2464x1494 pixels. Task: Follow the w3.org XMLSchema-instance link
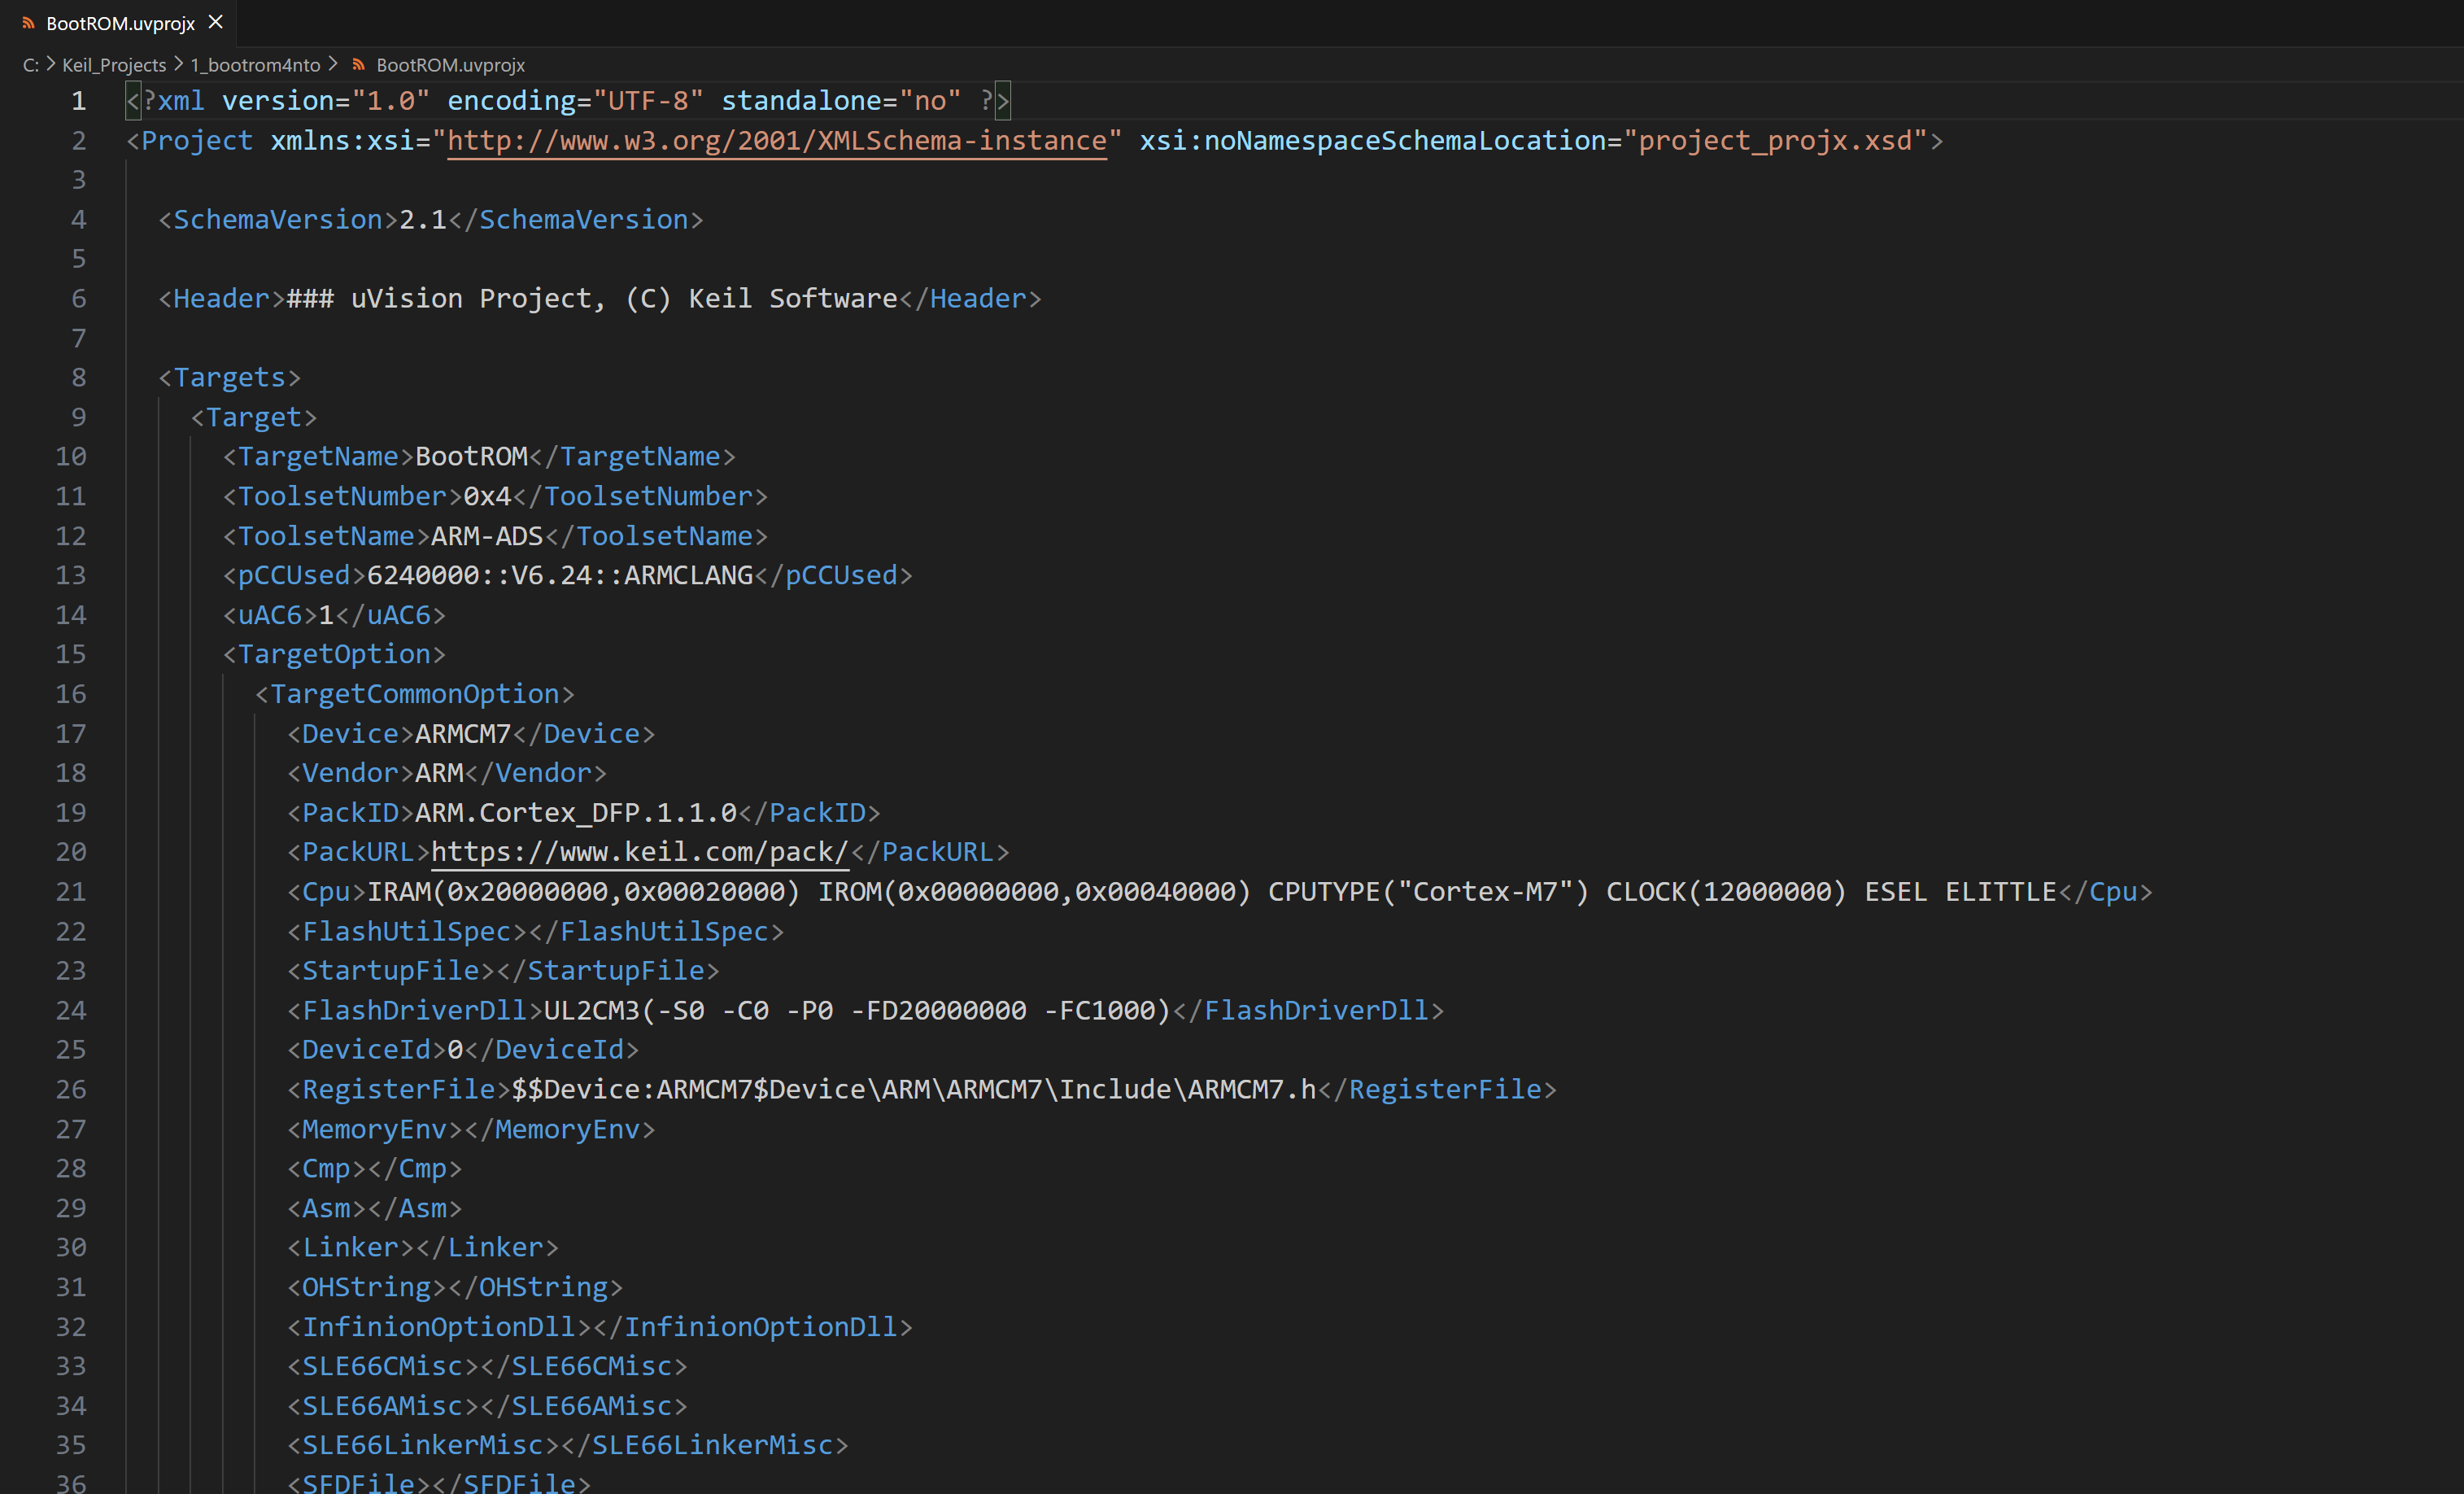[777, 140]
